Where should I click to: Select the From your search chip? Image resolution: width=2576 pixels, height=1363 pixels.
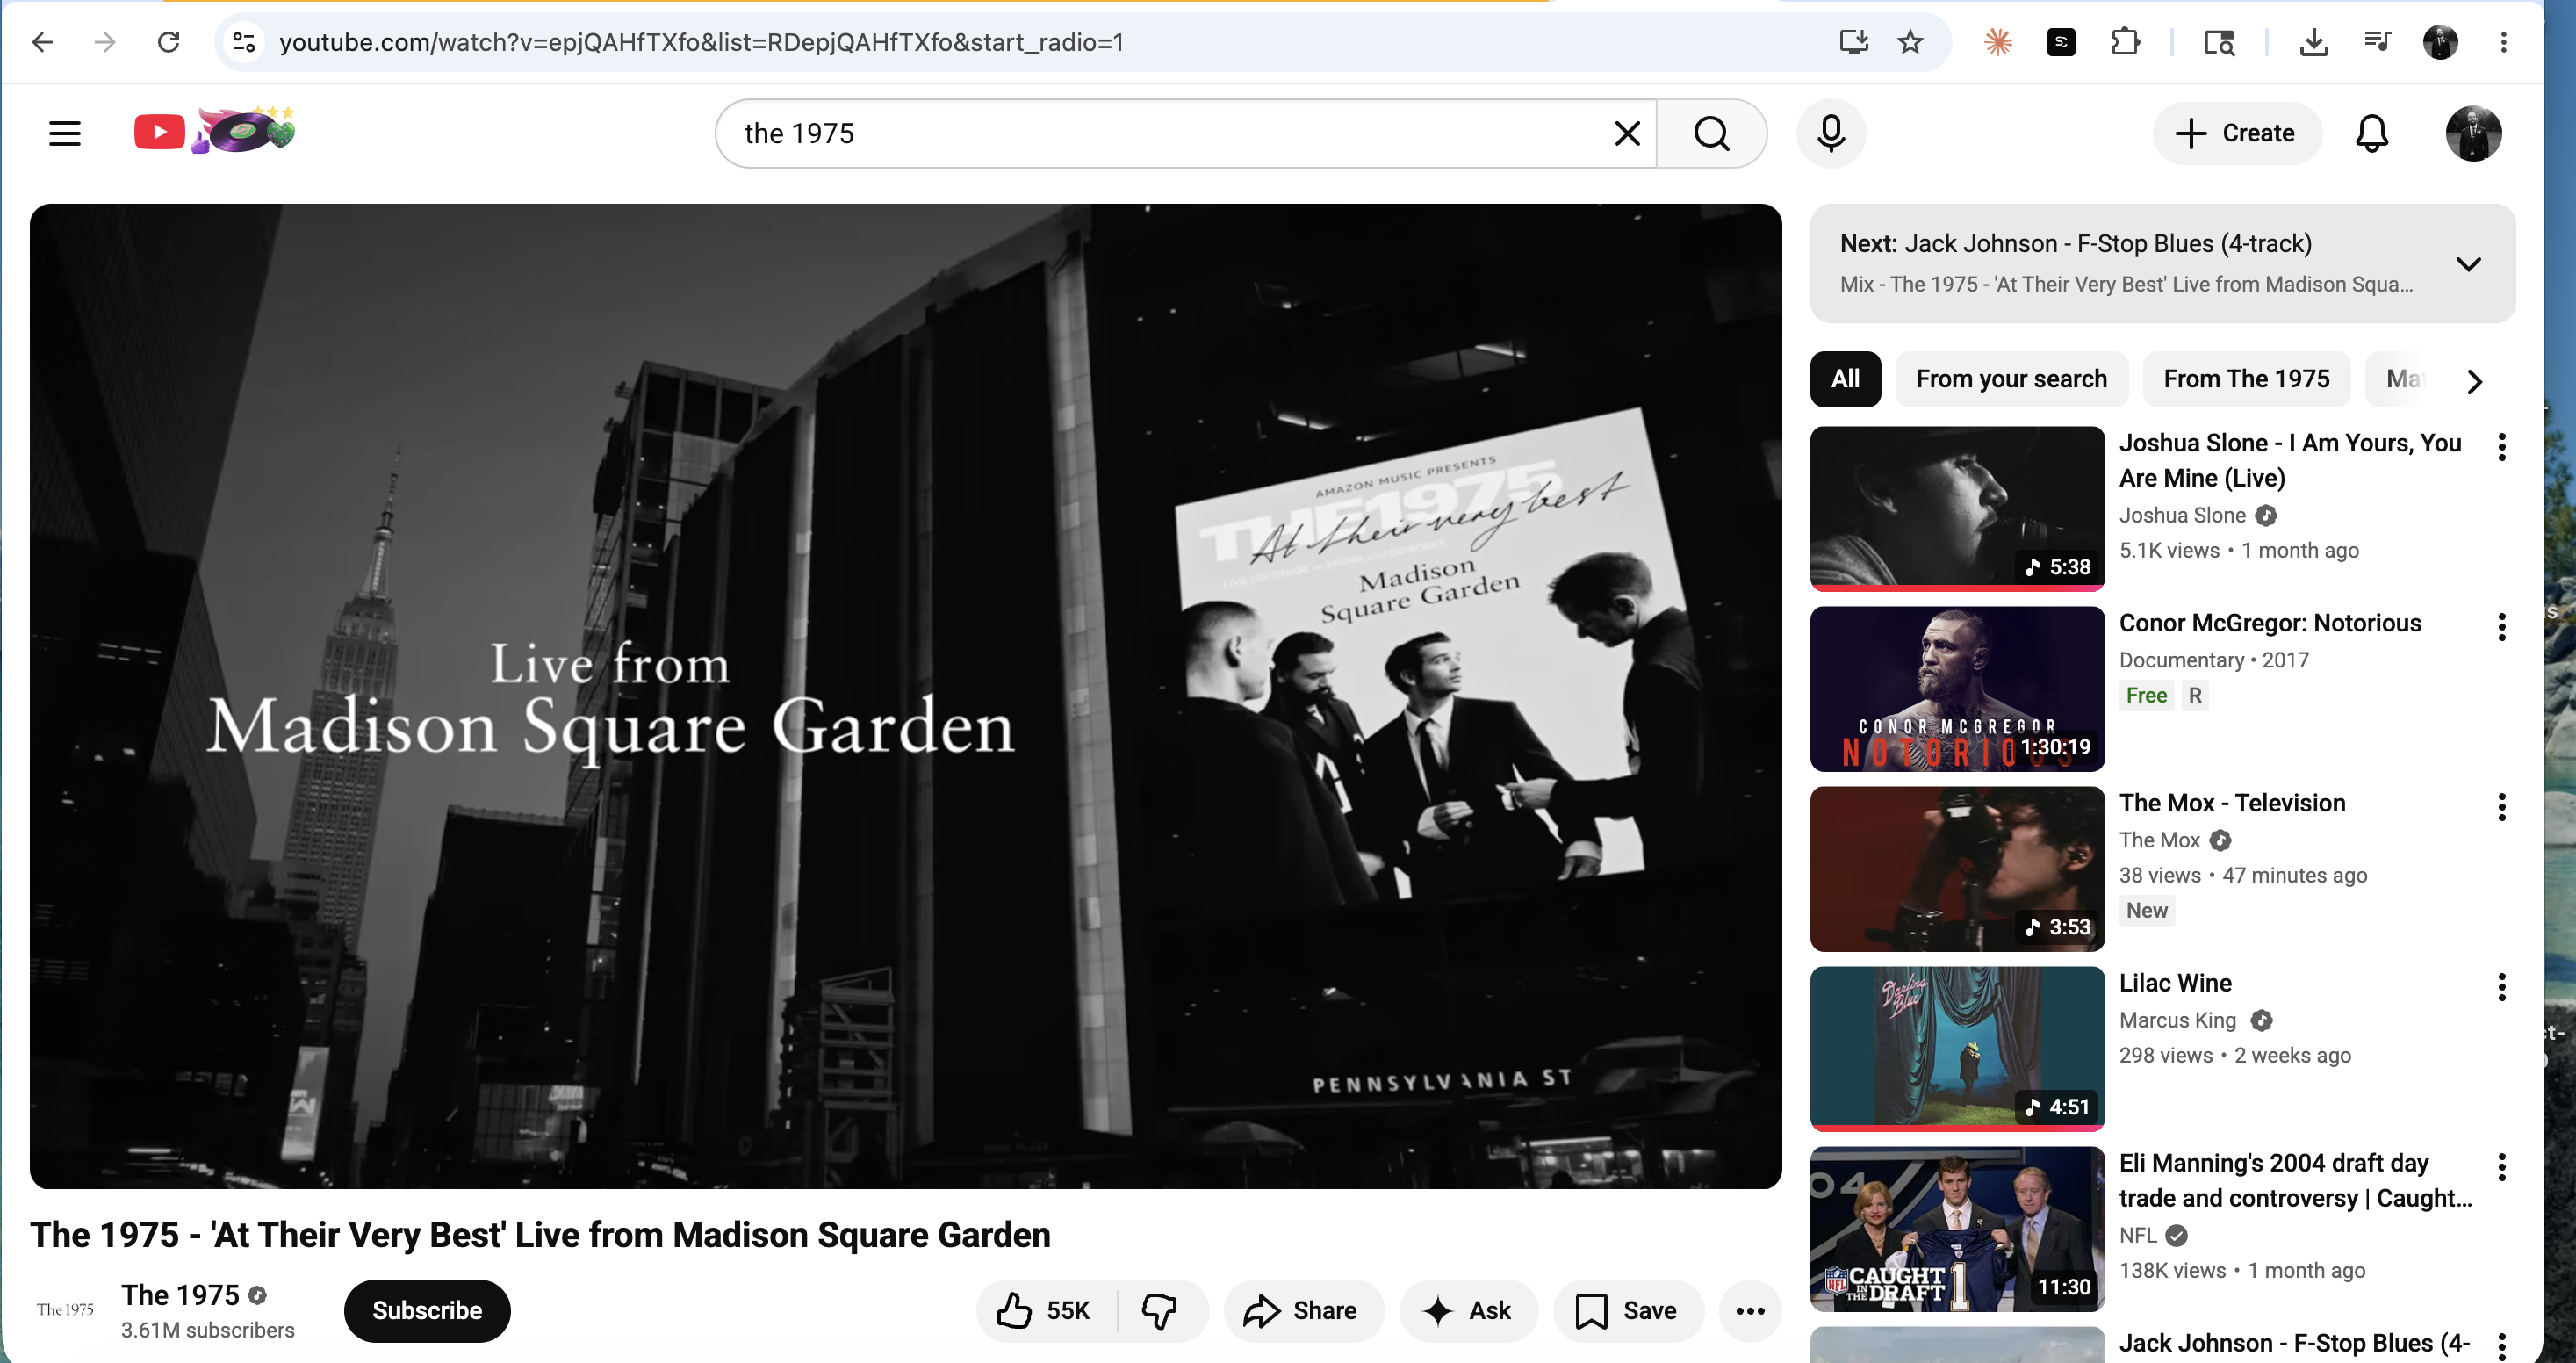click(x=2011, y=379)
